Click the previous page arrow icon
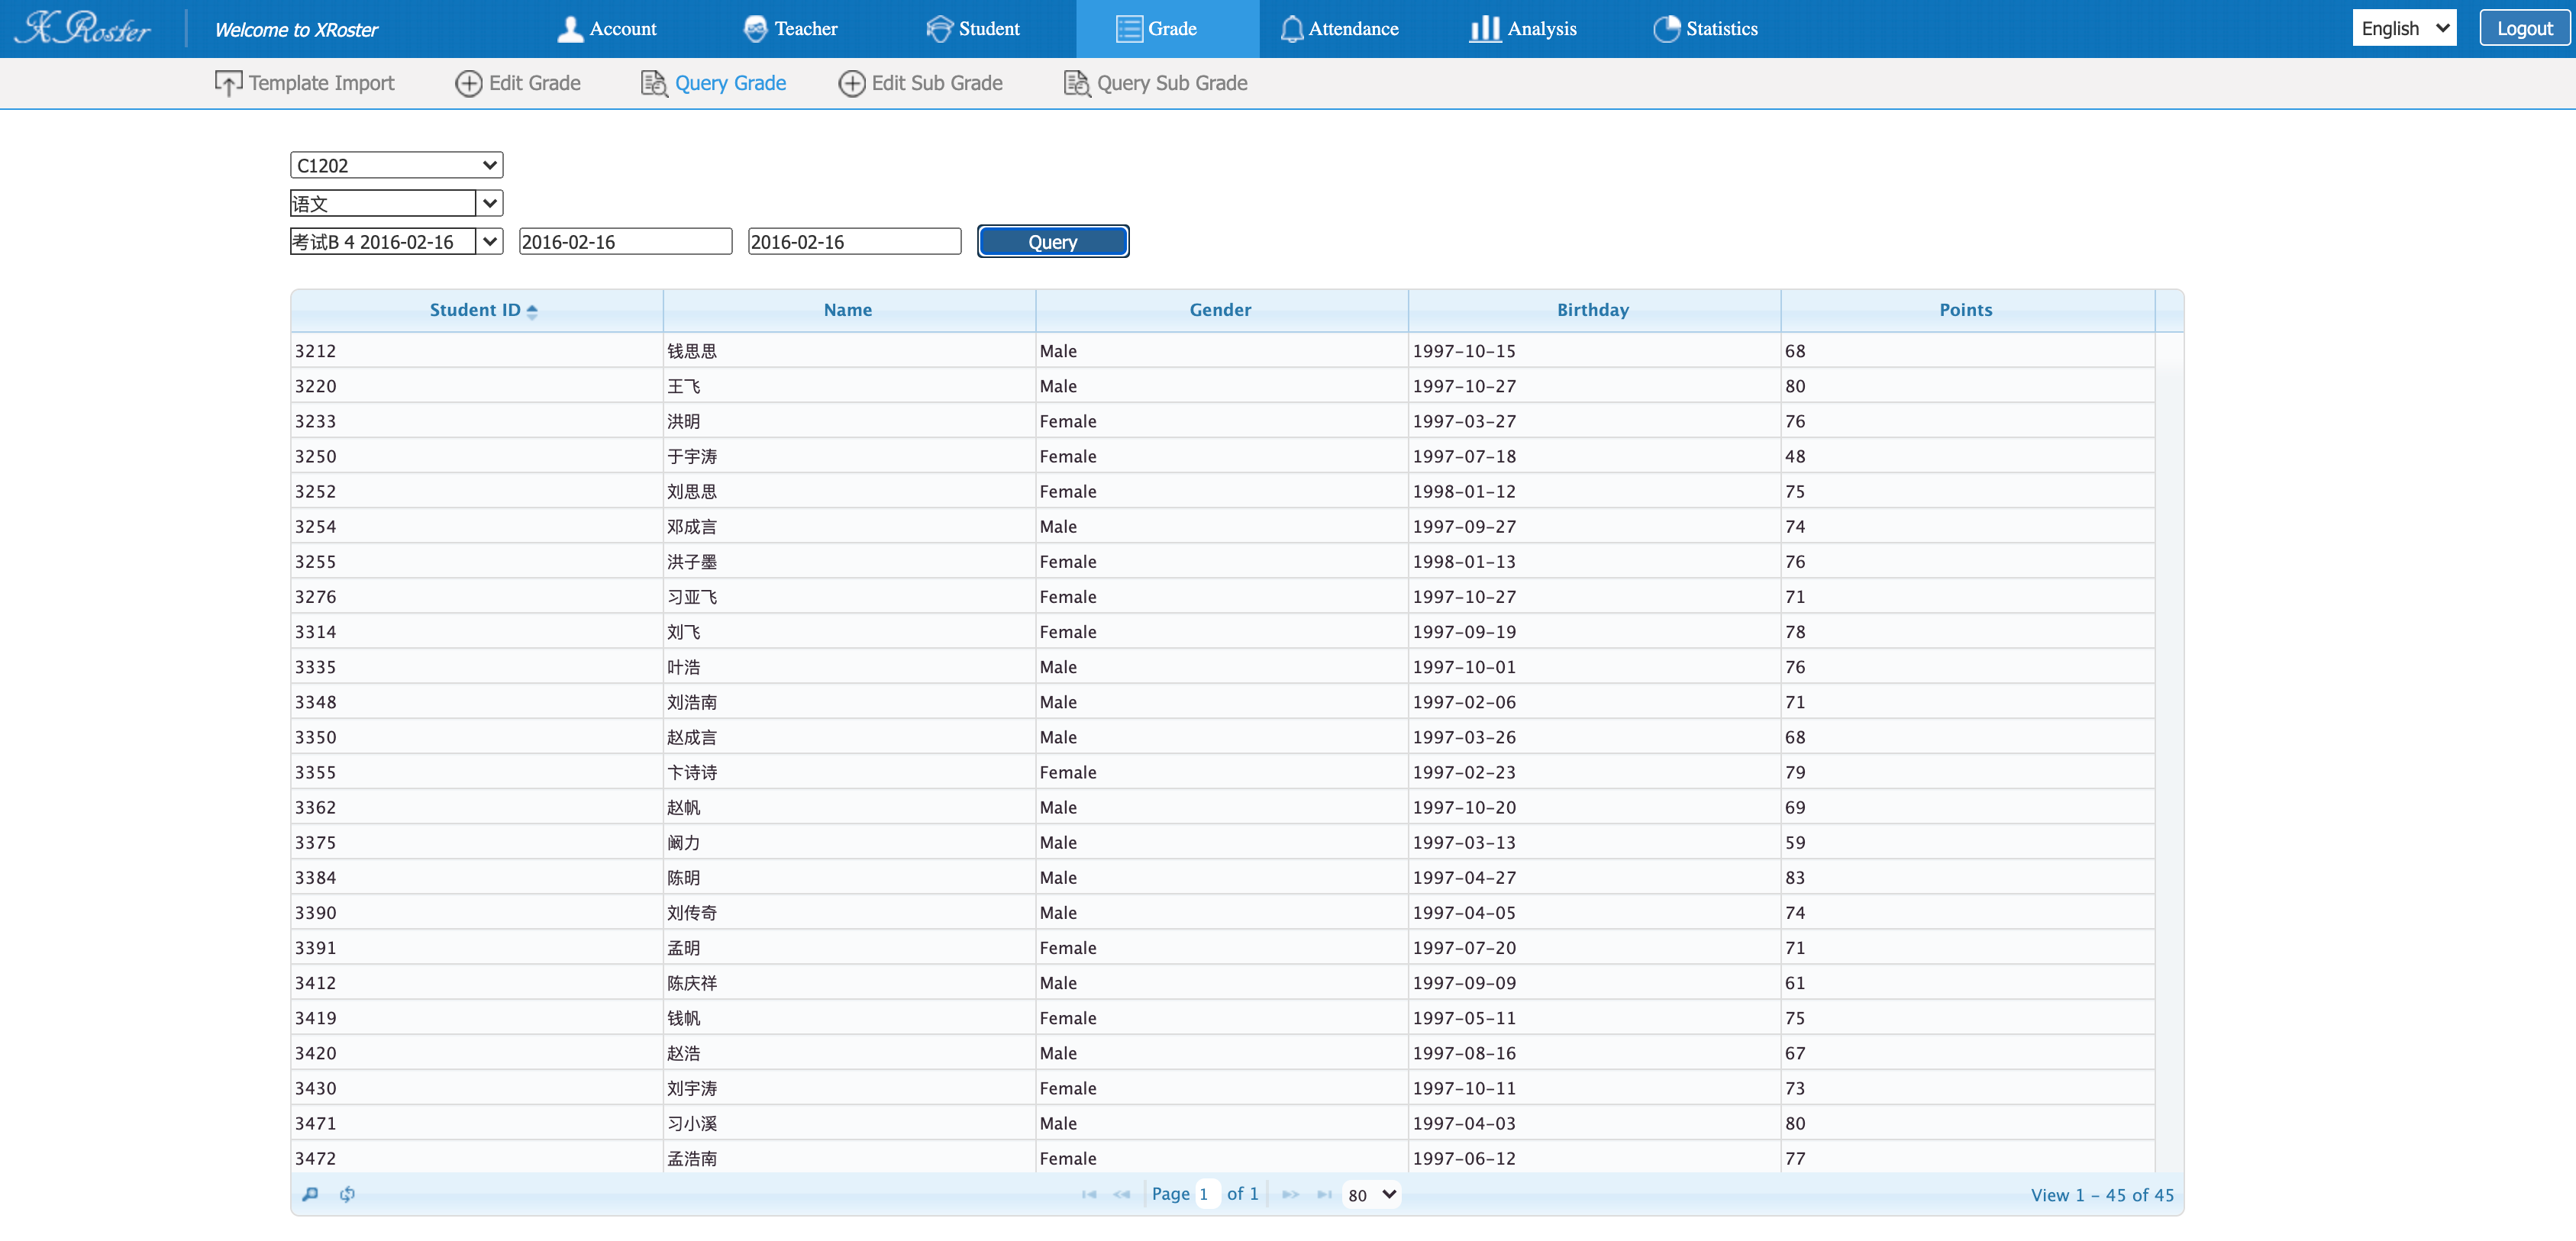This screenshot has width=2576, height=1241. pyautogui.click(x=1122, y=1194)
